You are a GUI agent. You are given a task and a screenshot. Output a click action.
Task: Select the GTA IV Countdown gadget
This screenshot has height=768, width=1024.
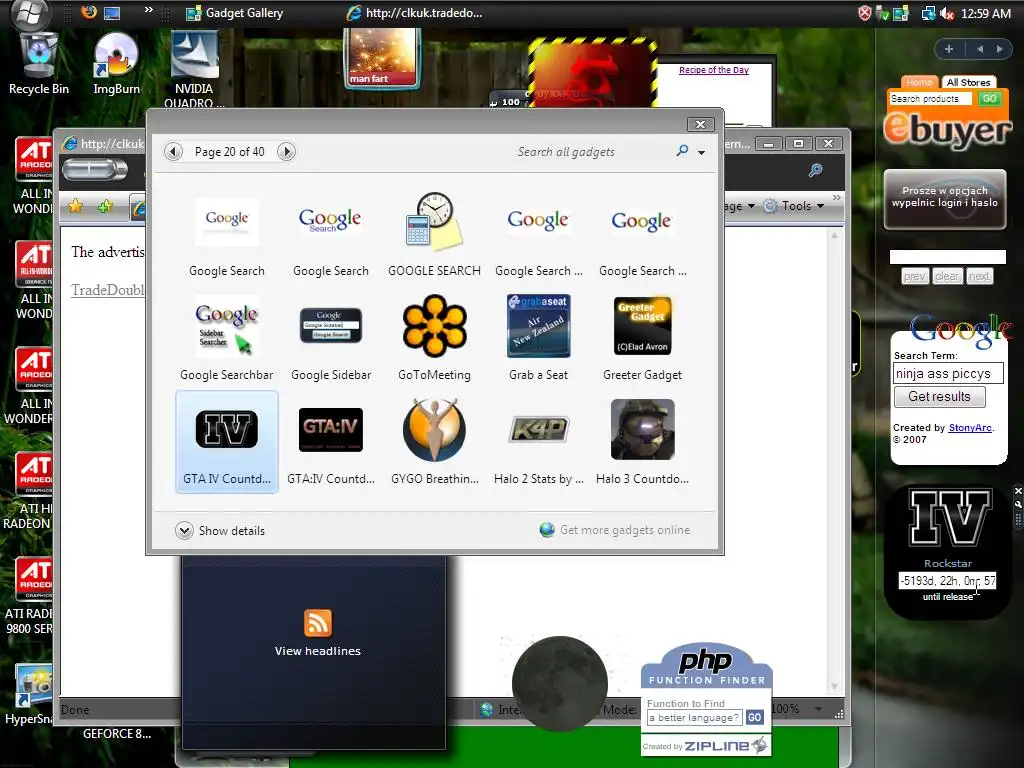[x=227, y=442]
